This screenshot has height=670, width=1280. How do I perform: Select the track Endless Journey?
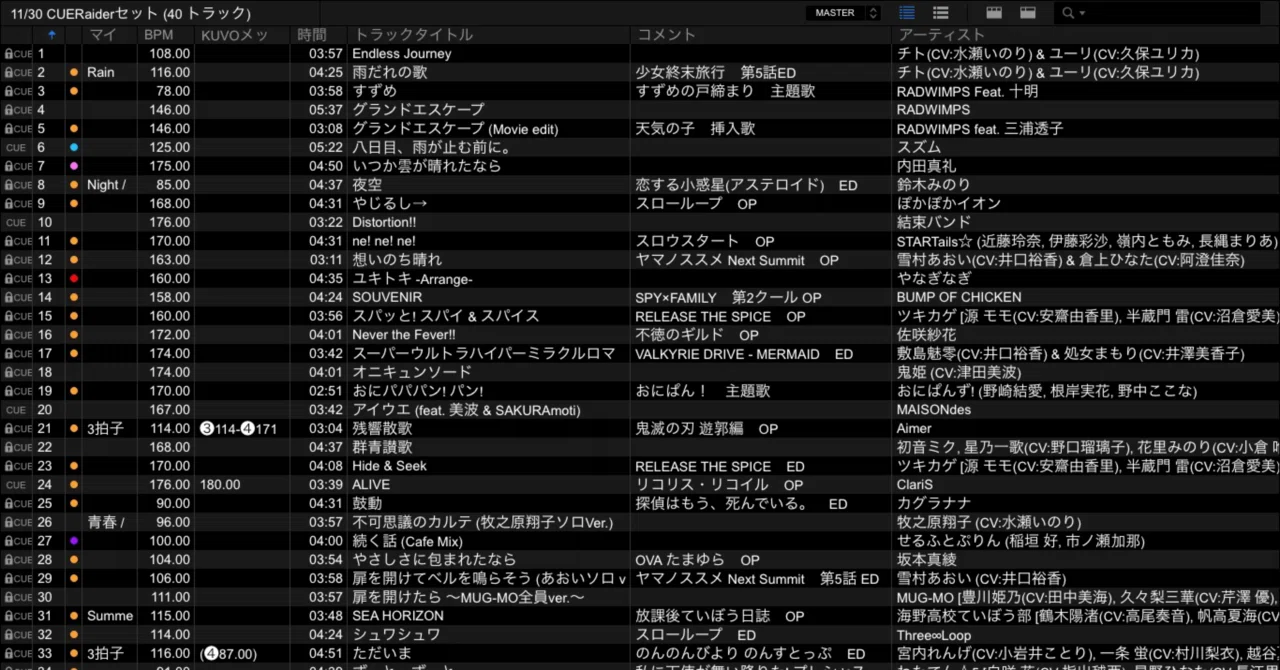[402, 54]
